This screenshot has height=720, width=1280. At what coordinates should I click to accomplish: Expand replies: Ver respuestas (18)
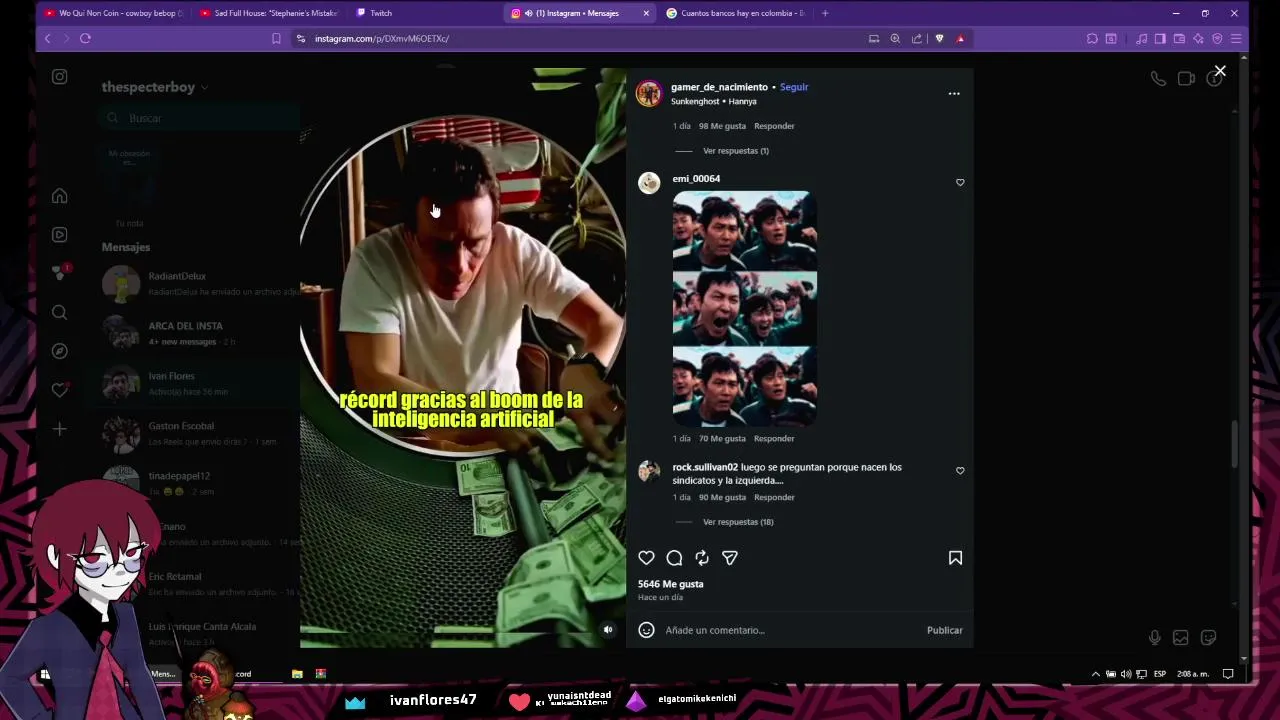pyautogui.click(x=738, y=522)
